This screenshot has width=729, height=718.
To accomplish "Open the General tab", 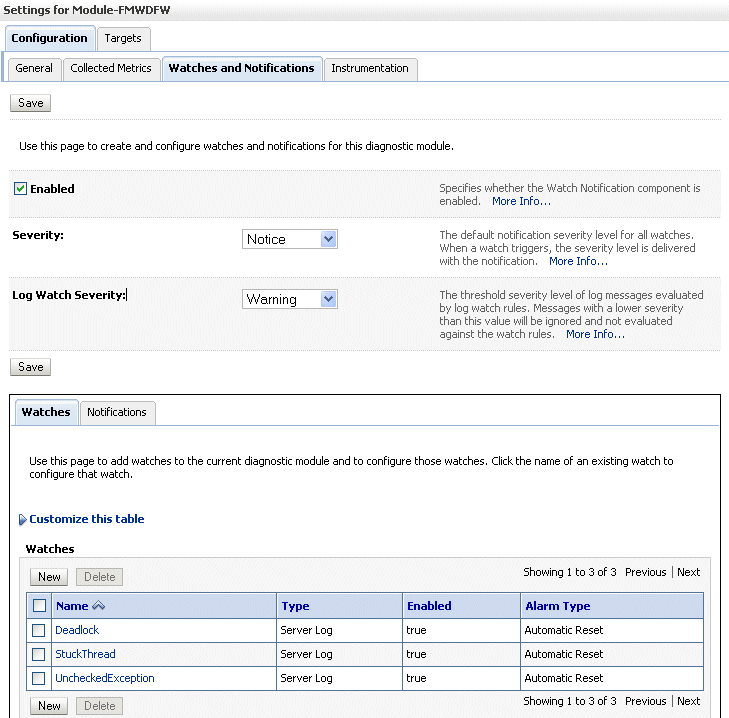I will point(34,68).
